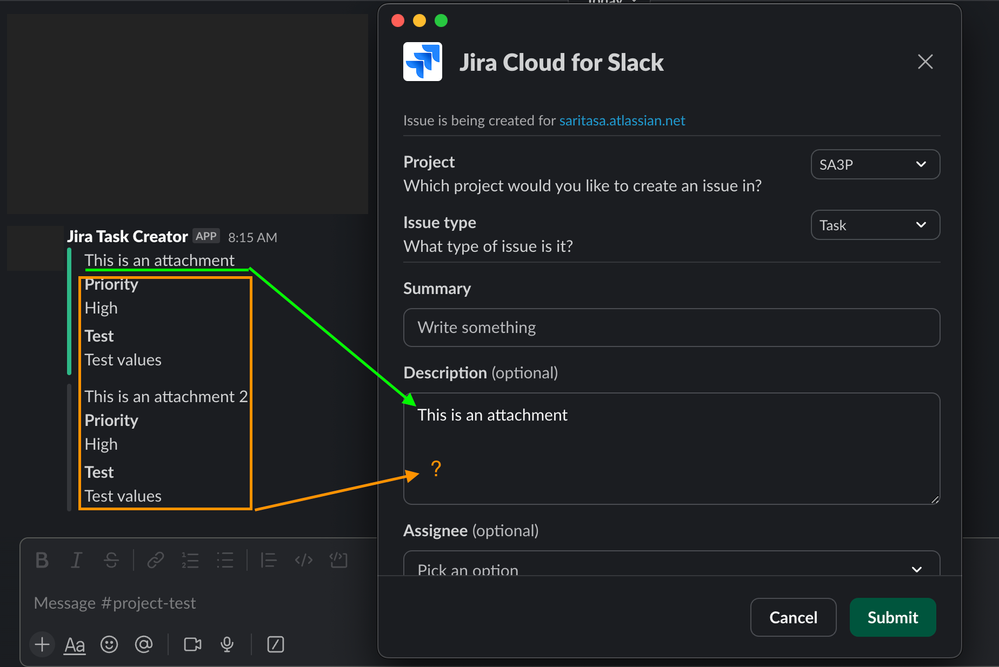999x667 pixels.
Task: Click the 'Issue type' field label
Action: pos(440,222)
